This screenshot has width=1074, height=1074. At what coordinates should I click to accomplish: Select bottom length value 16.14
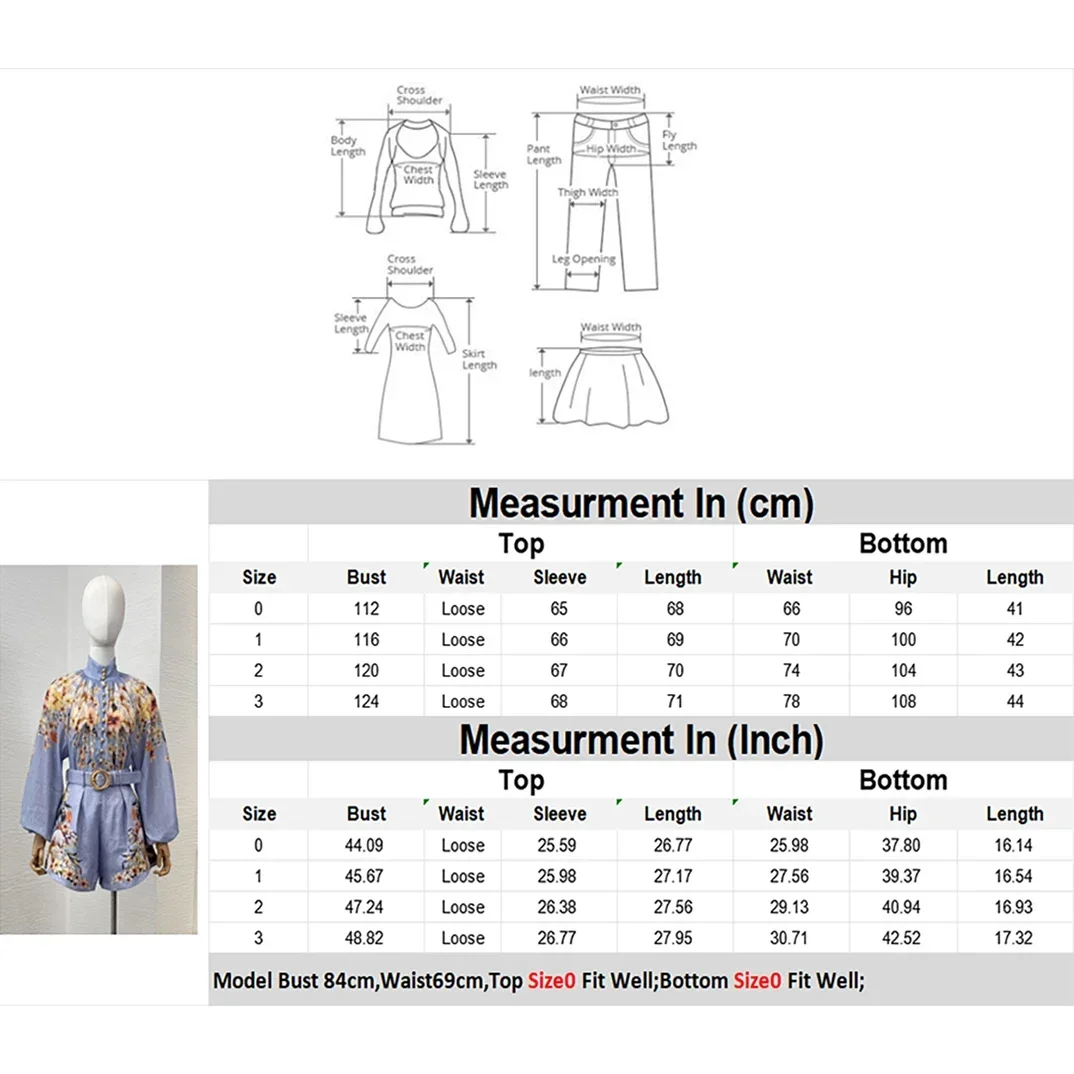[x=1013, y=845]
